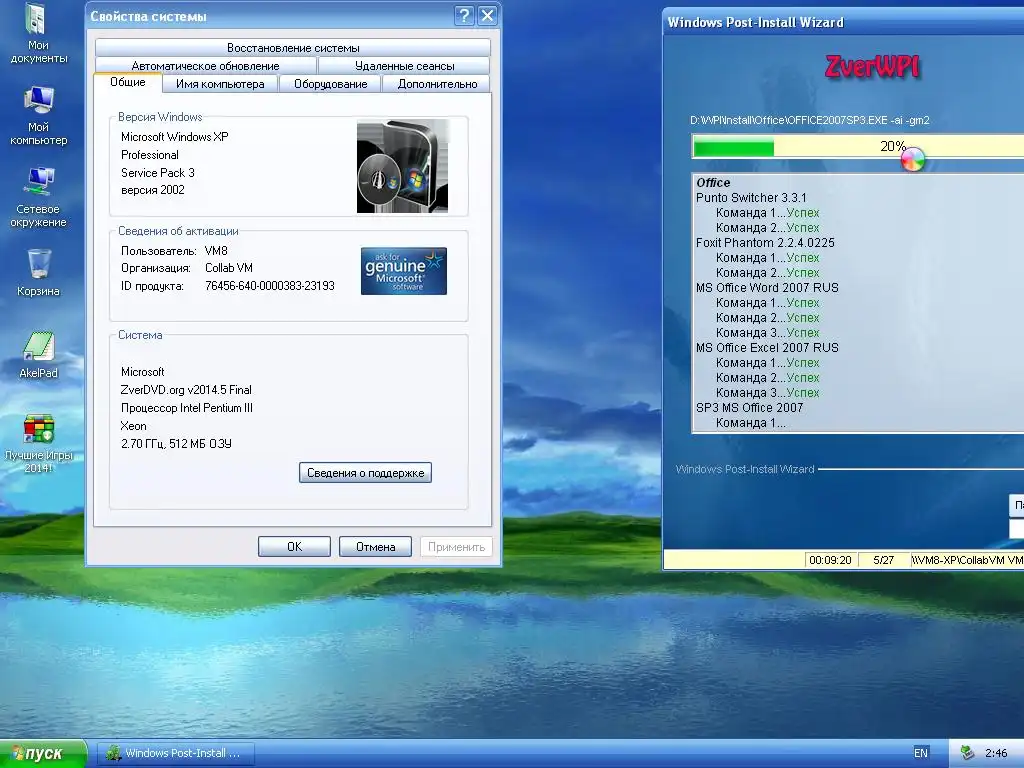Click the 2.70 ГГц, 512 МБ ОЗУ line
This screenshot has height=768, width=1024.
[x=176, y=443]
